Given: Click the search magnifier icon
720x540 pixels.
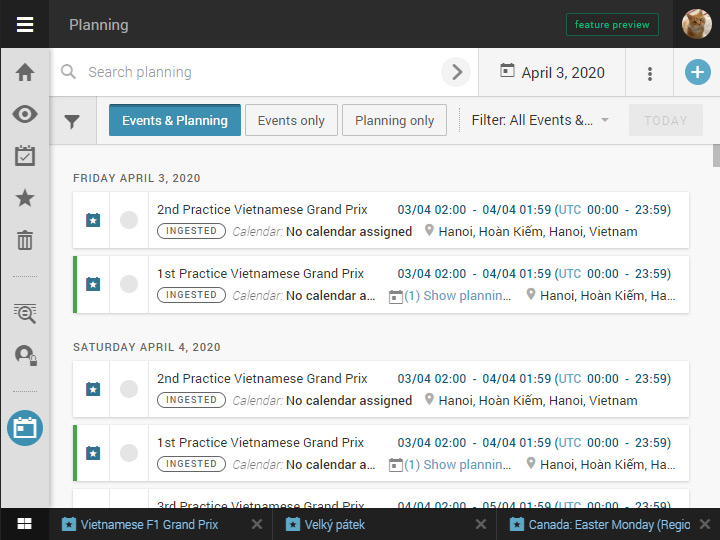Looking at the screenshot, I should (68, 72).
